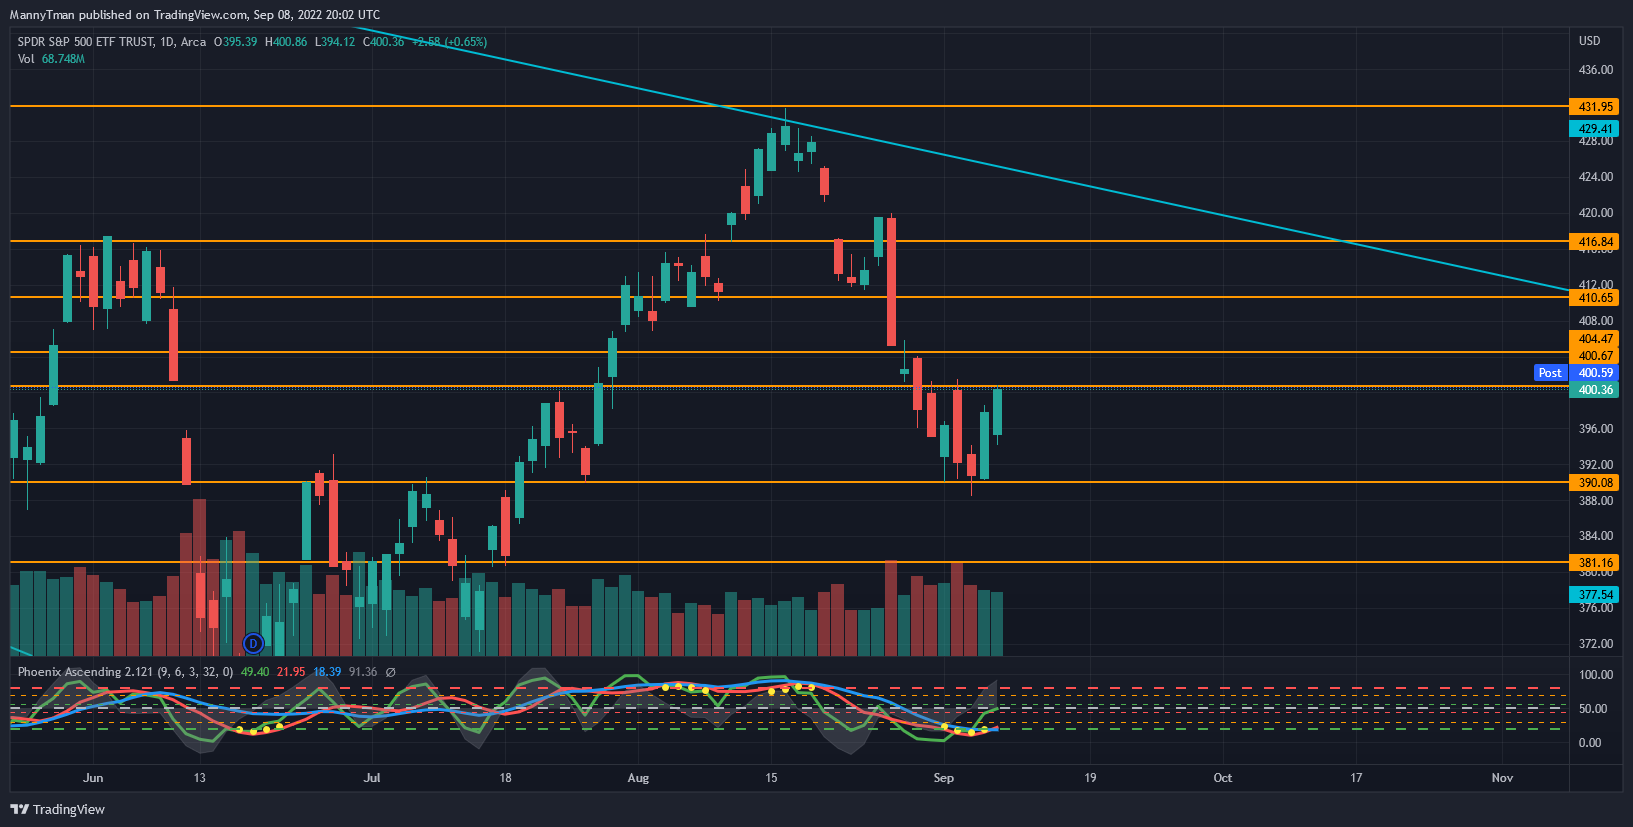
Task: Click the orange 431.95 price label
Action: (1595, 107)
